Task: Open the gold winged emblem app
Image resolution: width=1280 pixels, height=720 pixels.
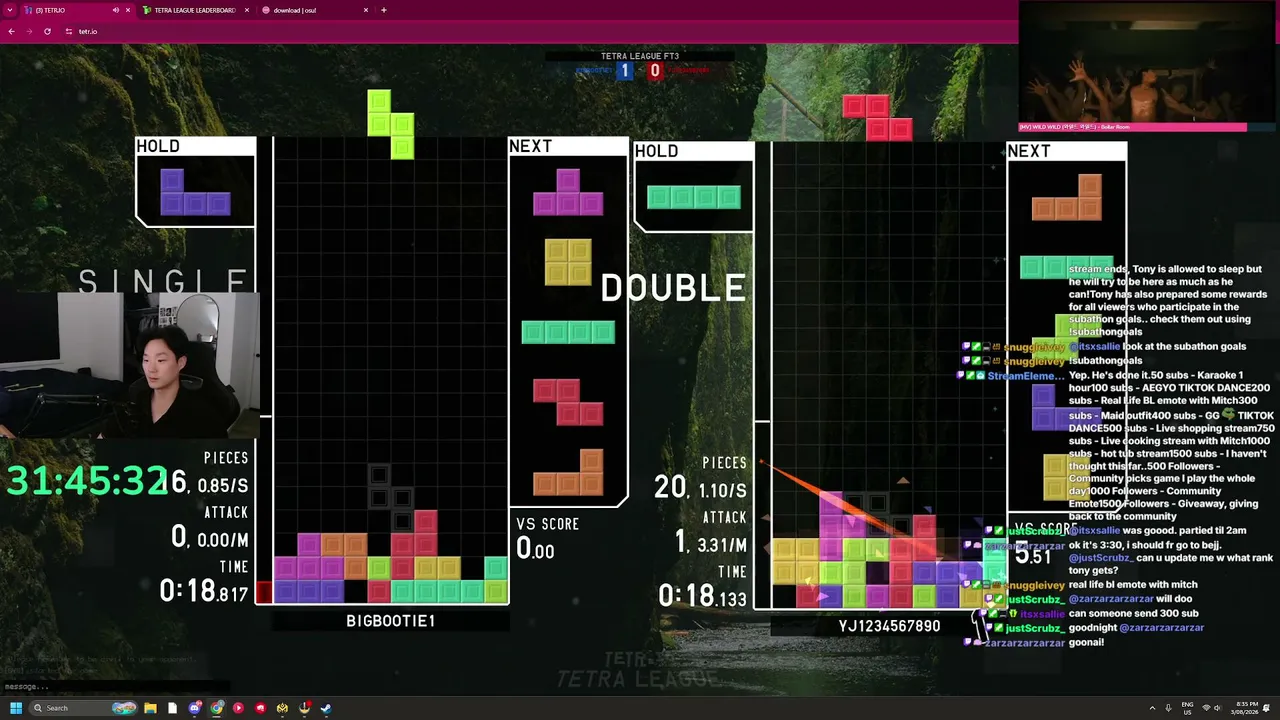Action: click(x=282, y=708)
